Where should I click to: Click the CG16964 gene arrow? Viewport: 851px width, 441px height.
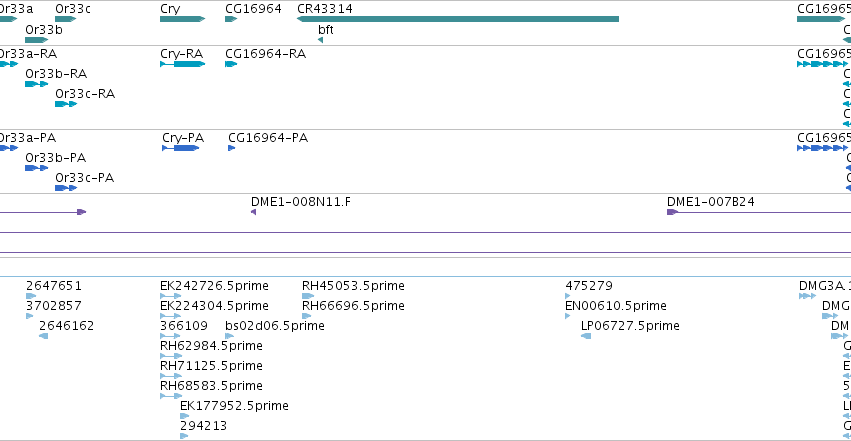click(231, 19)
